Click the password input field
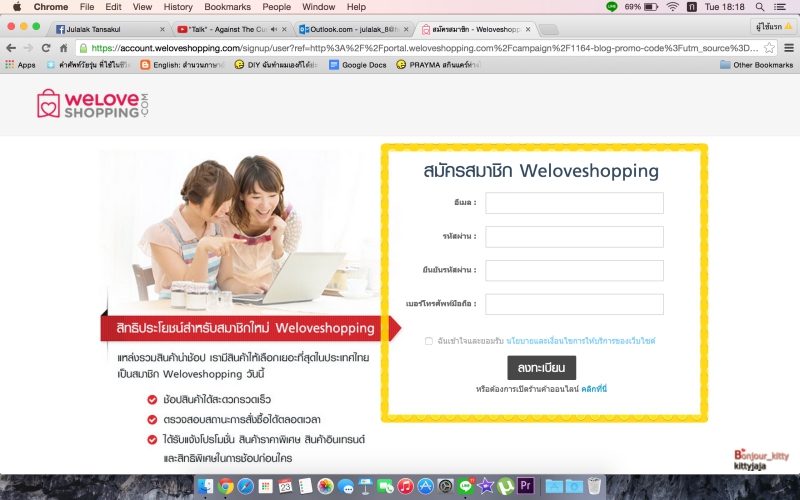This screenshot has width=800, height=500. [x=574, y=237]
